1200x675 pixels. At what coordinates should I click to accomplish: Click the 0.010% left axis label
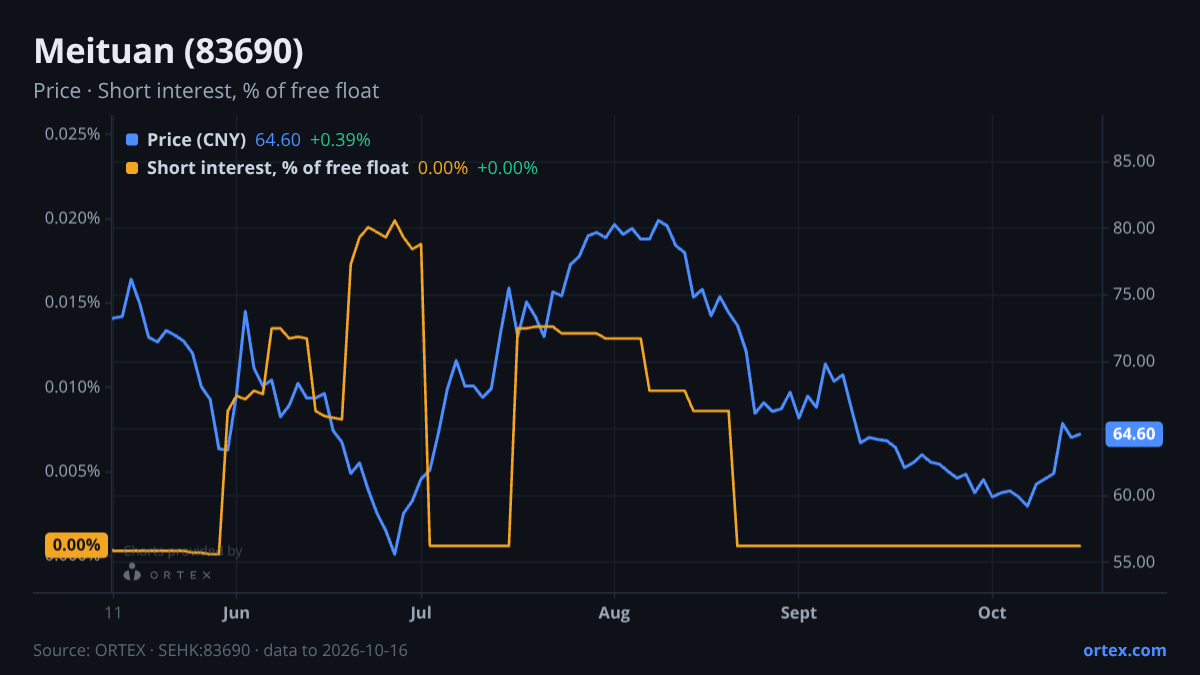click(72, 387)
